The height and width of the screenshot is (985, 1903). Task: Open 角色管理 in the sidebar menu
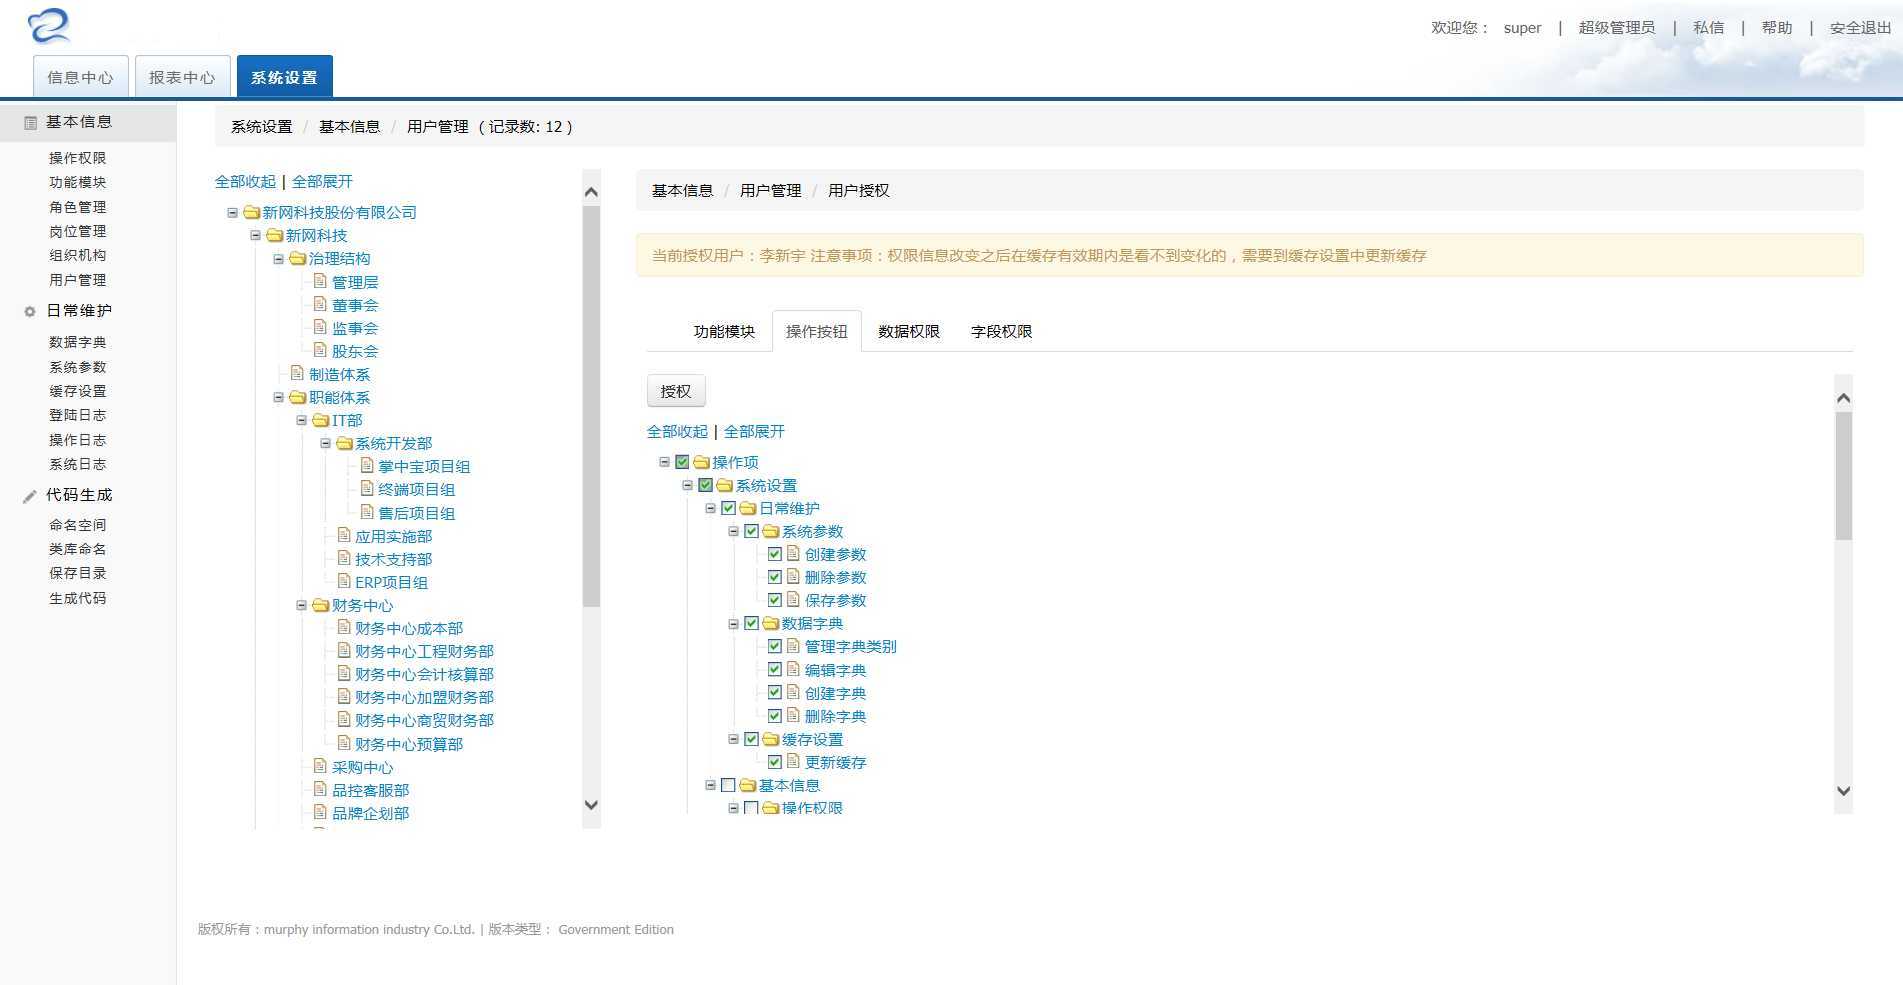[78, 207]
